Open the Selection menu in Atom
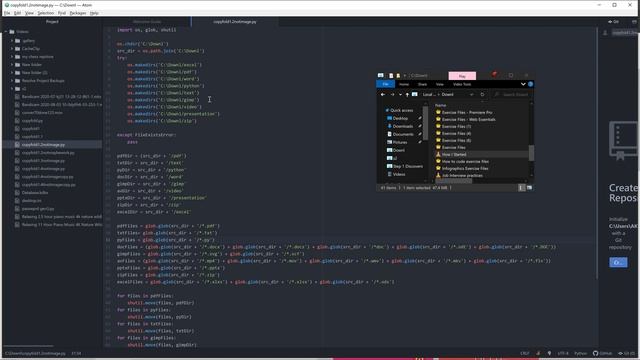The width and height of the screenshot is (640, 360). [46, 13]
